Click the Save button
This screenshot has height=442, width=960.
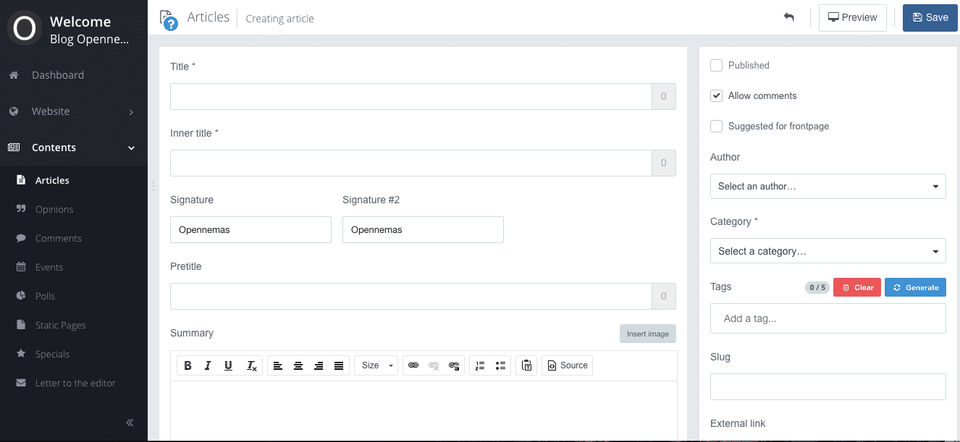(x=929, y=18)
